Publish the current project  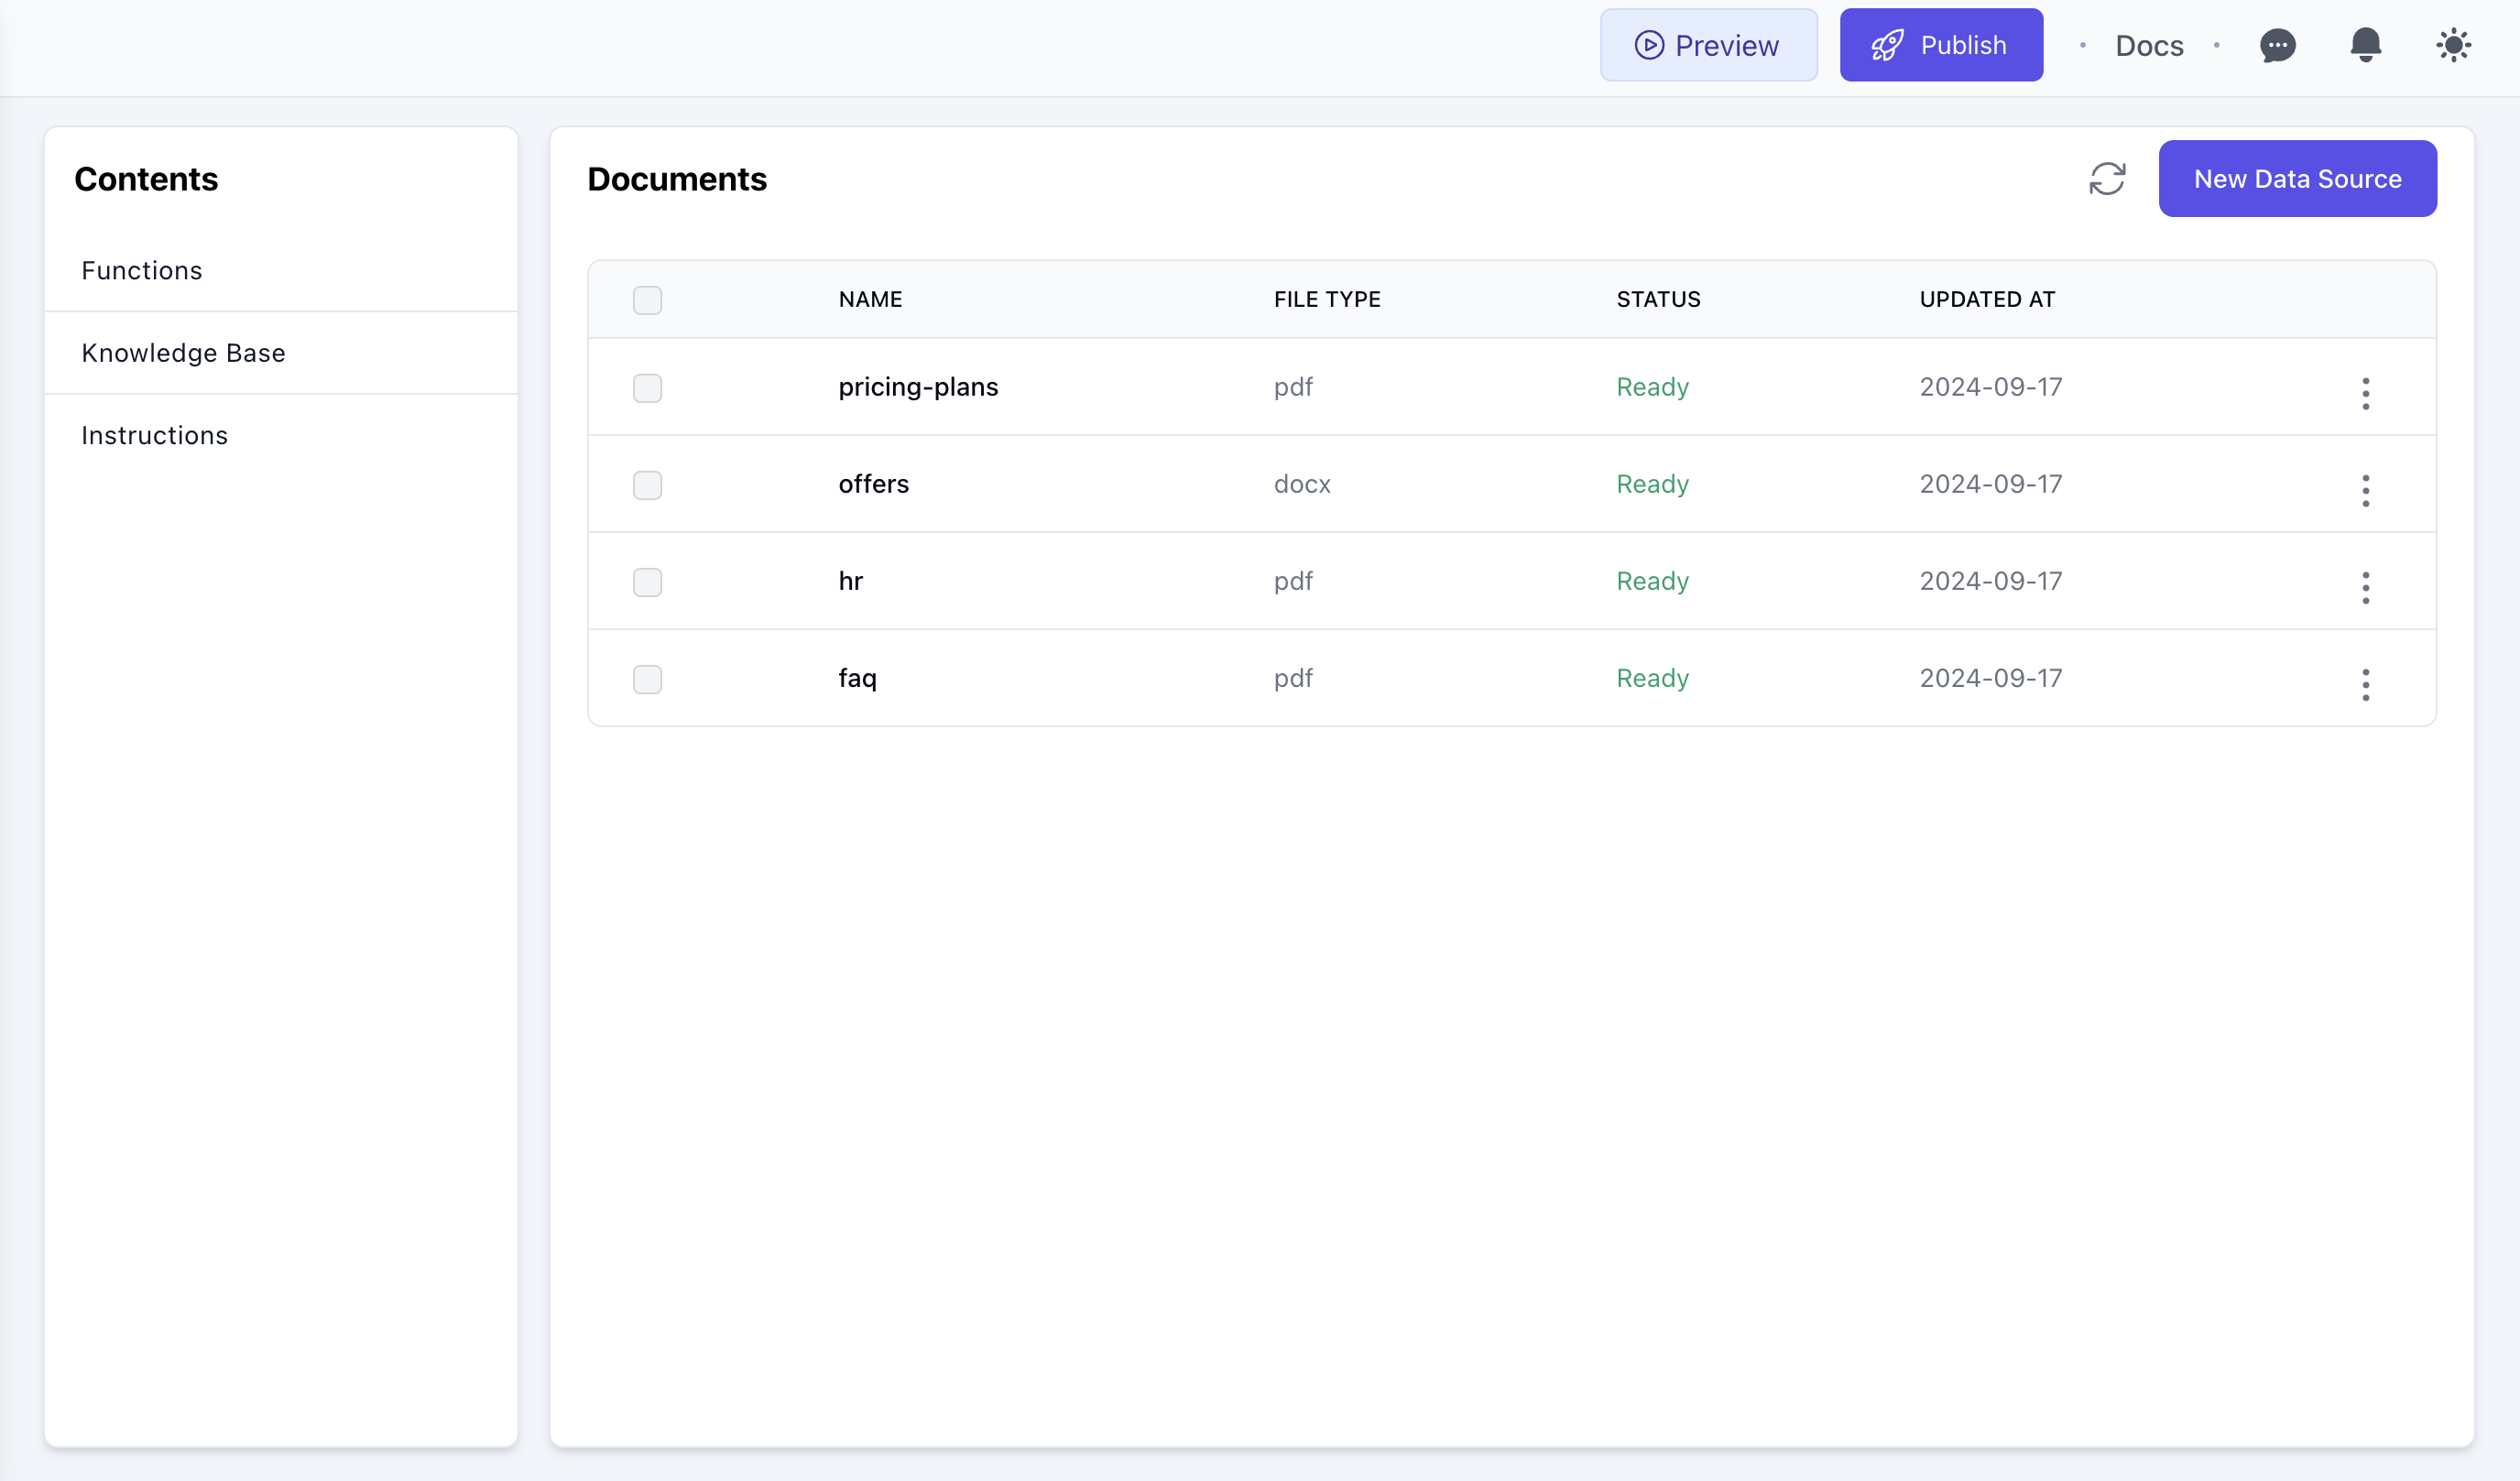[1941, 45]
